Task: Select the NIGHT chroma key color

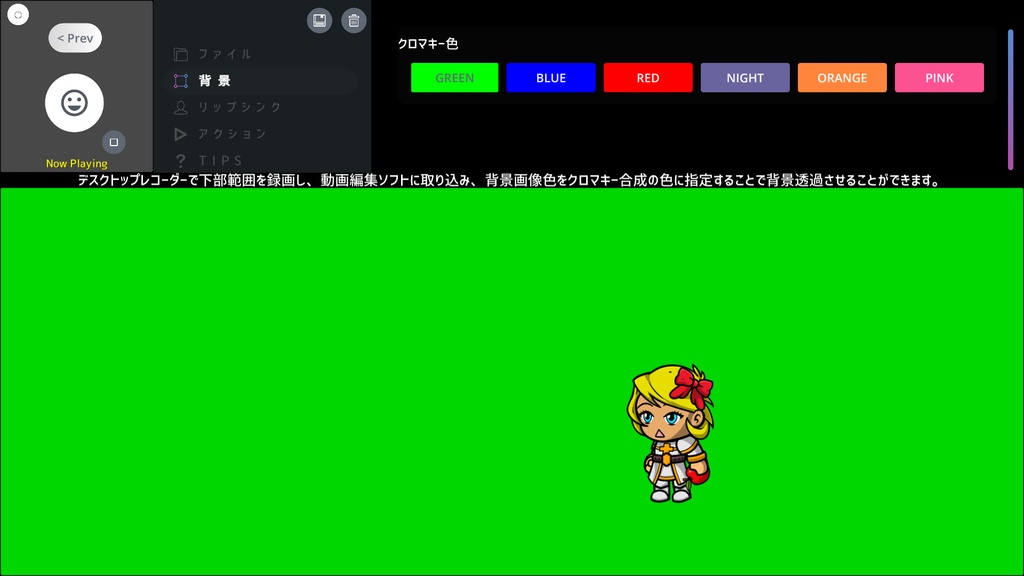Action: click(x=745, y=77)
